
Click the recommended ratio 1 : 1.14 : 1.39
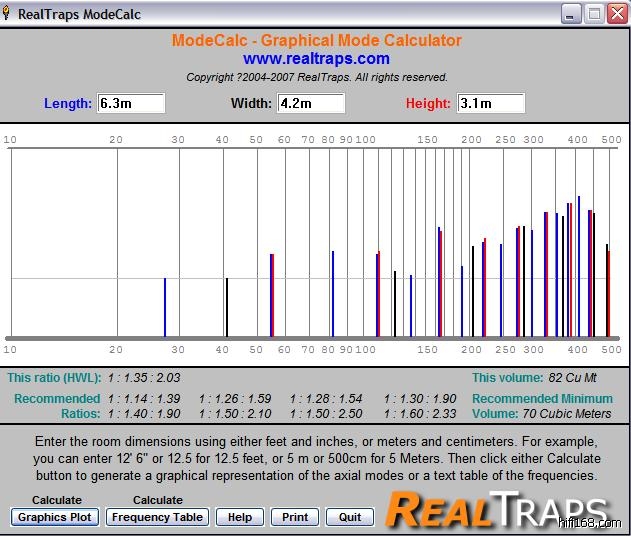pos(144,399)
